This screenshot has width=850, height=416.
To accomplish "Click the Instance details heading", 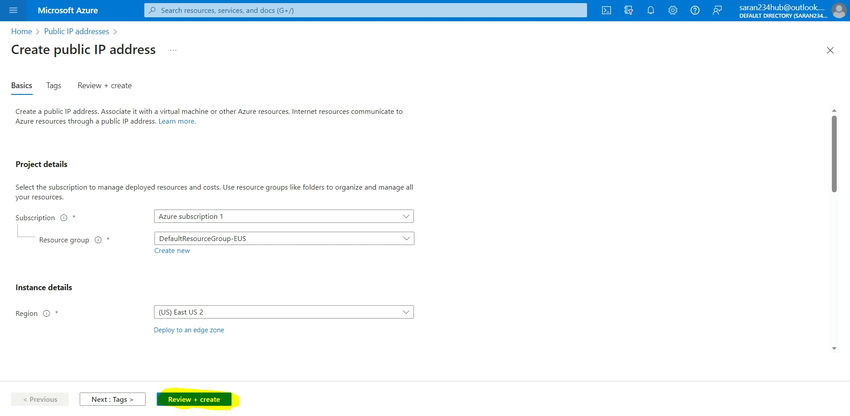I will coord(43,287).
